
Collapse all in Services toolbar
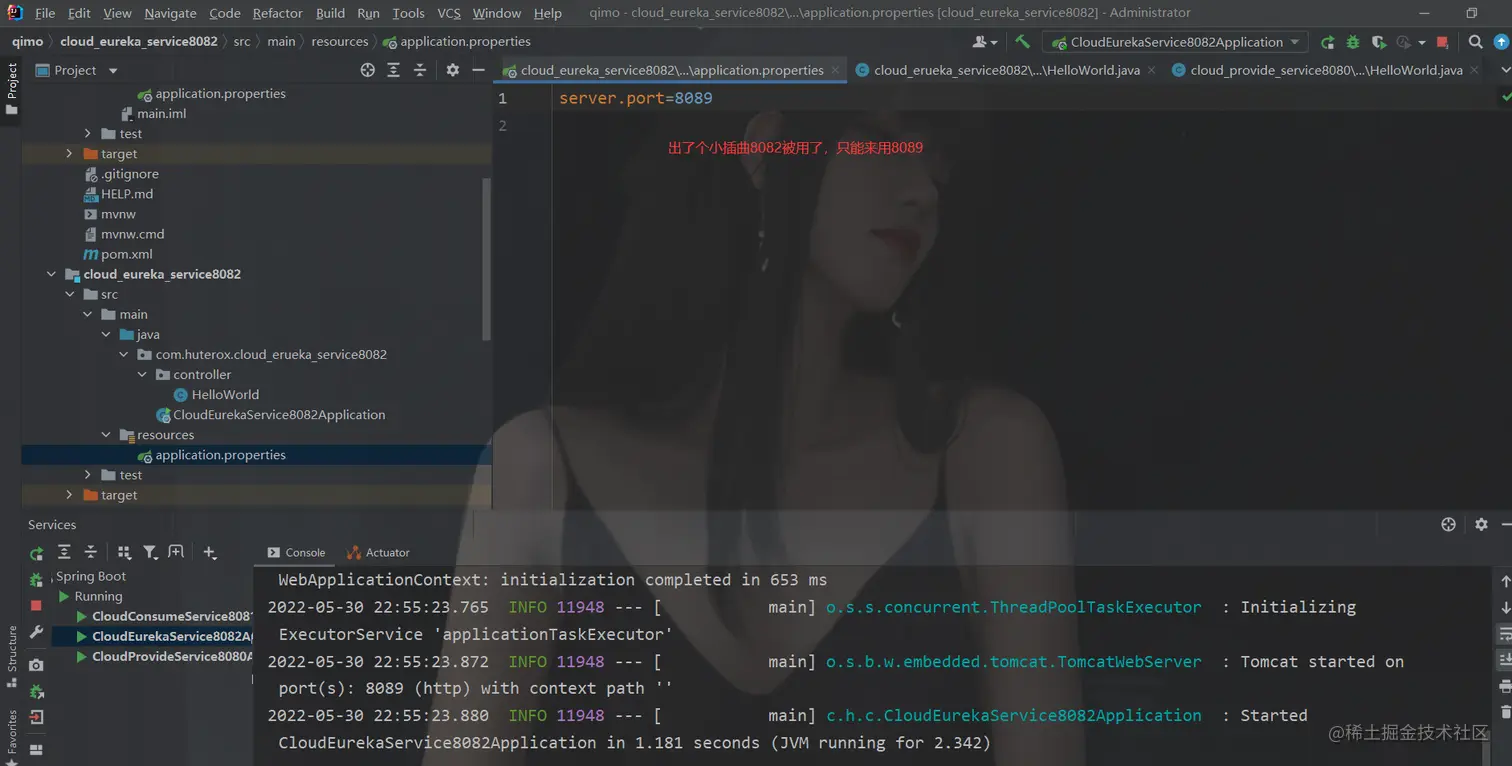(90, 552)
